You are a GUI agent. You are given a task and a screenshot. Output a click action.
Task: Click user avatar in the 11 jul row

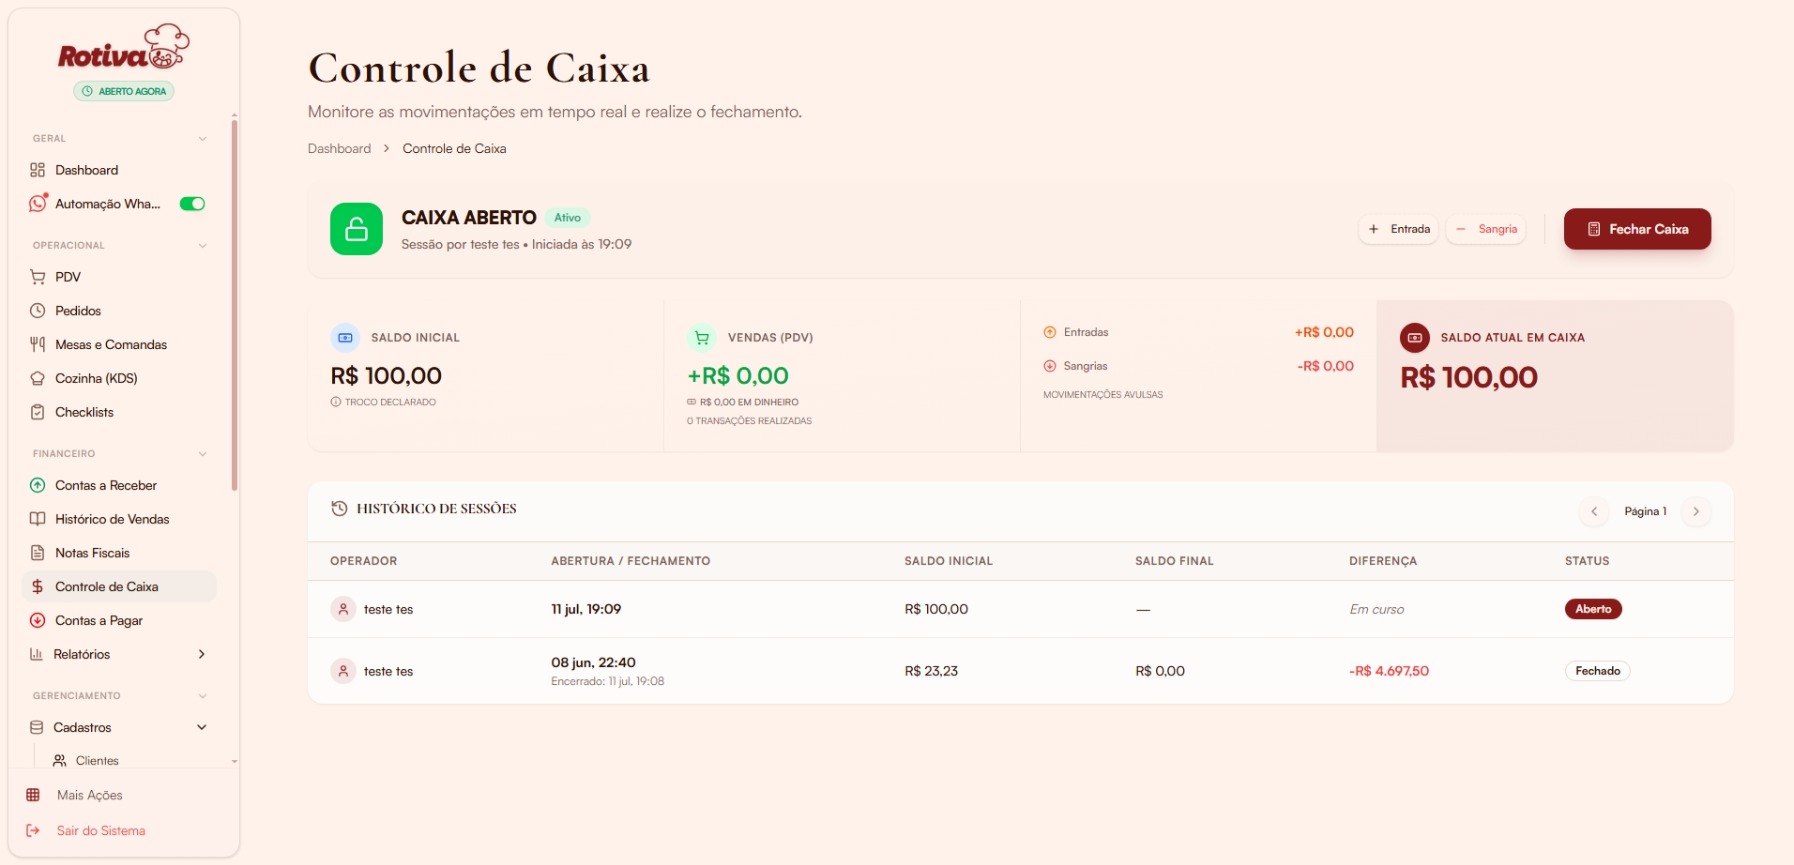[x=343, y=609]
